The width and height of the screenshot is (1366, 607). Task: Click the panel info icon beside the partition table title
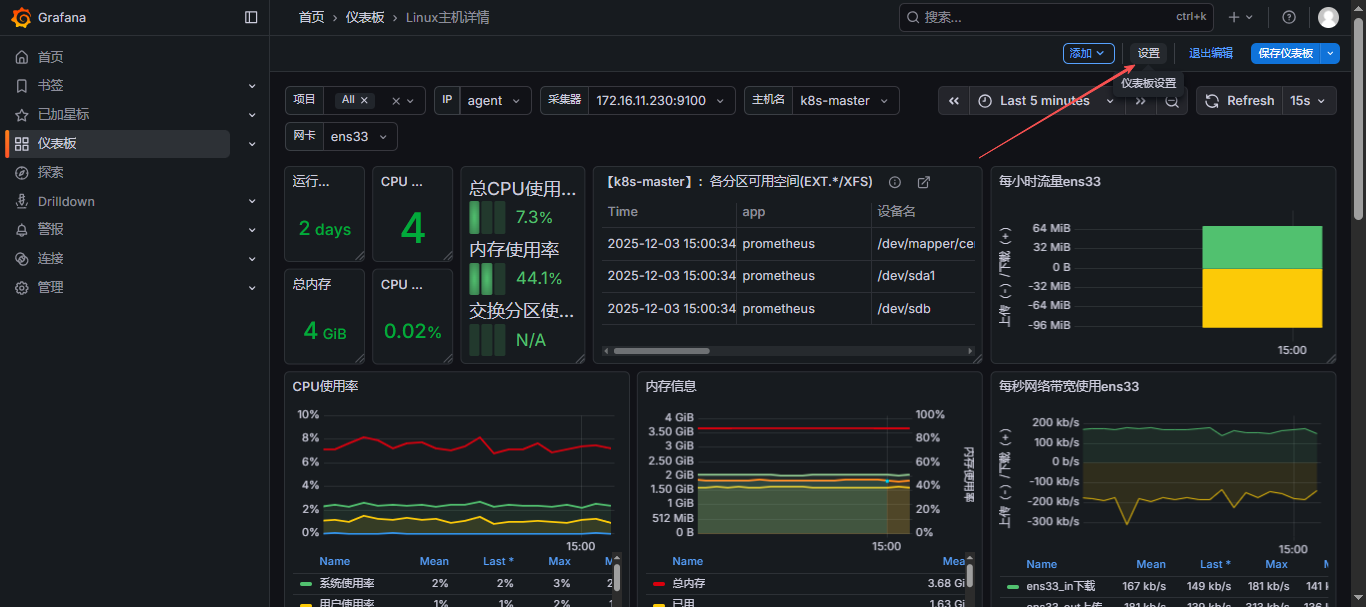pyautogui.click(x=895, y=182)
